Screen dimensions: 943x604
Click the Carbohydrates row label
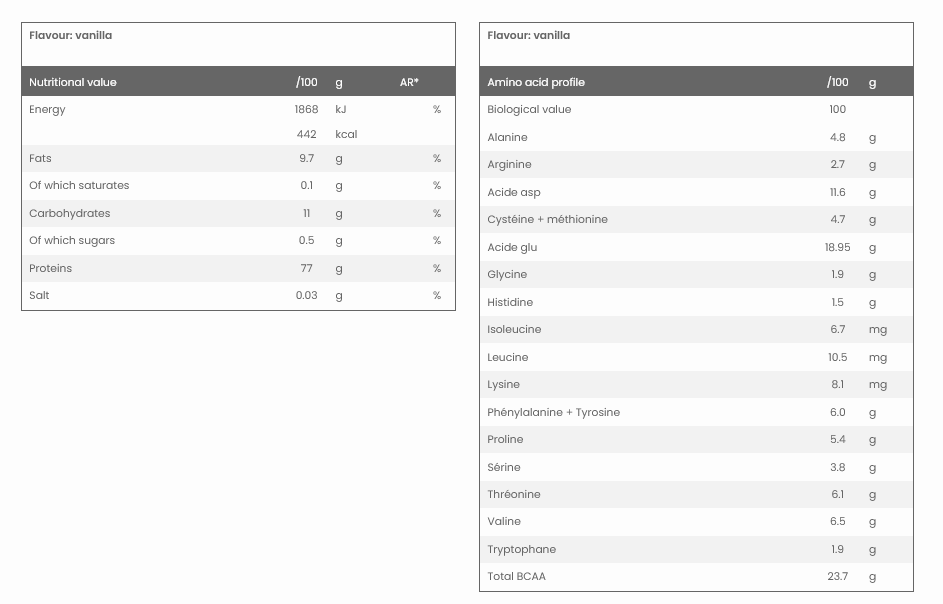click(70, 213)
